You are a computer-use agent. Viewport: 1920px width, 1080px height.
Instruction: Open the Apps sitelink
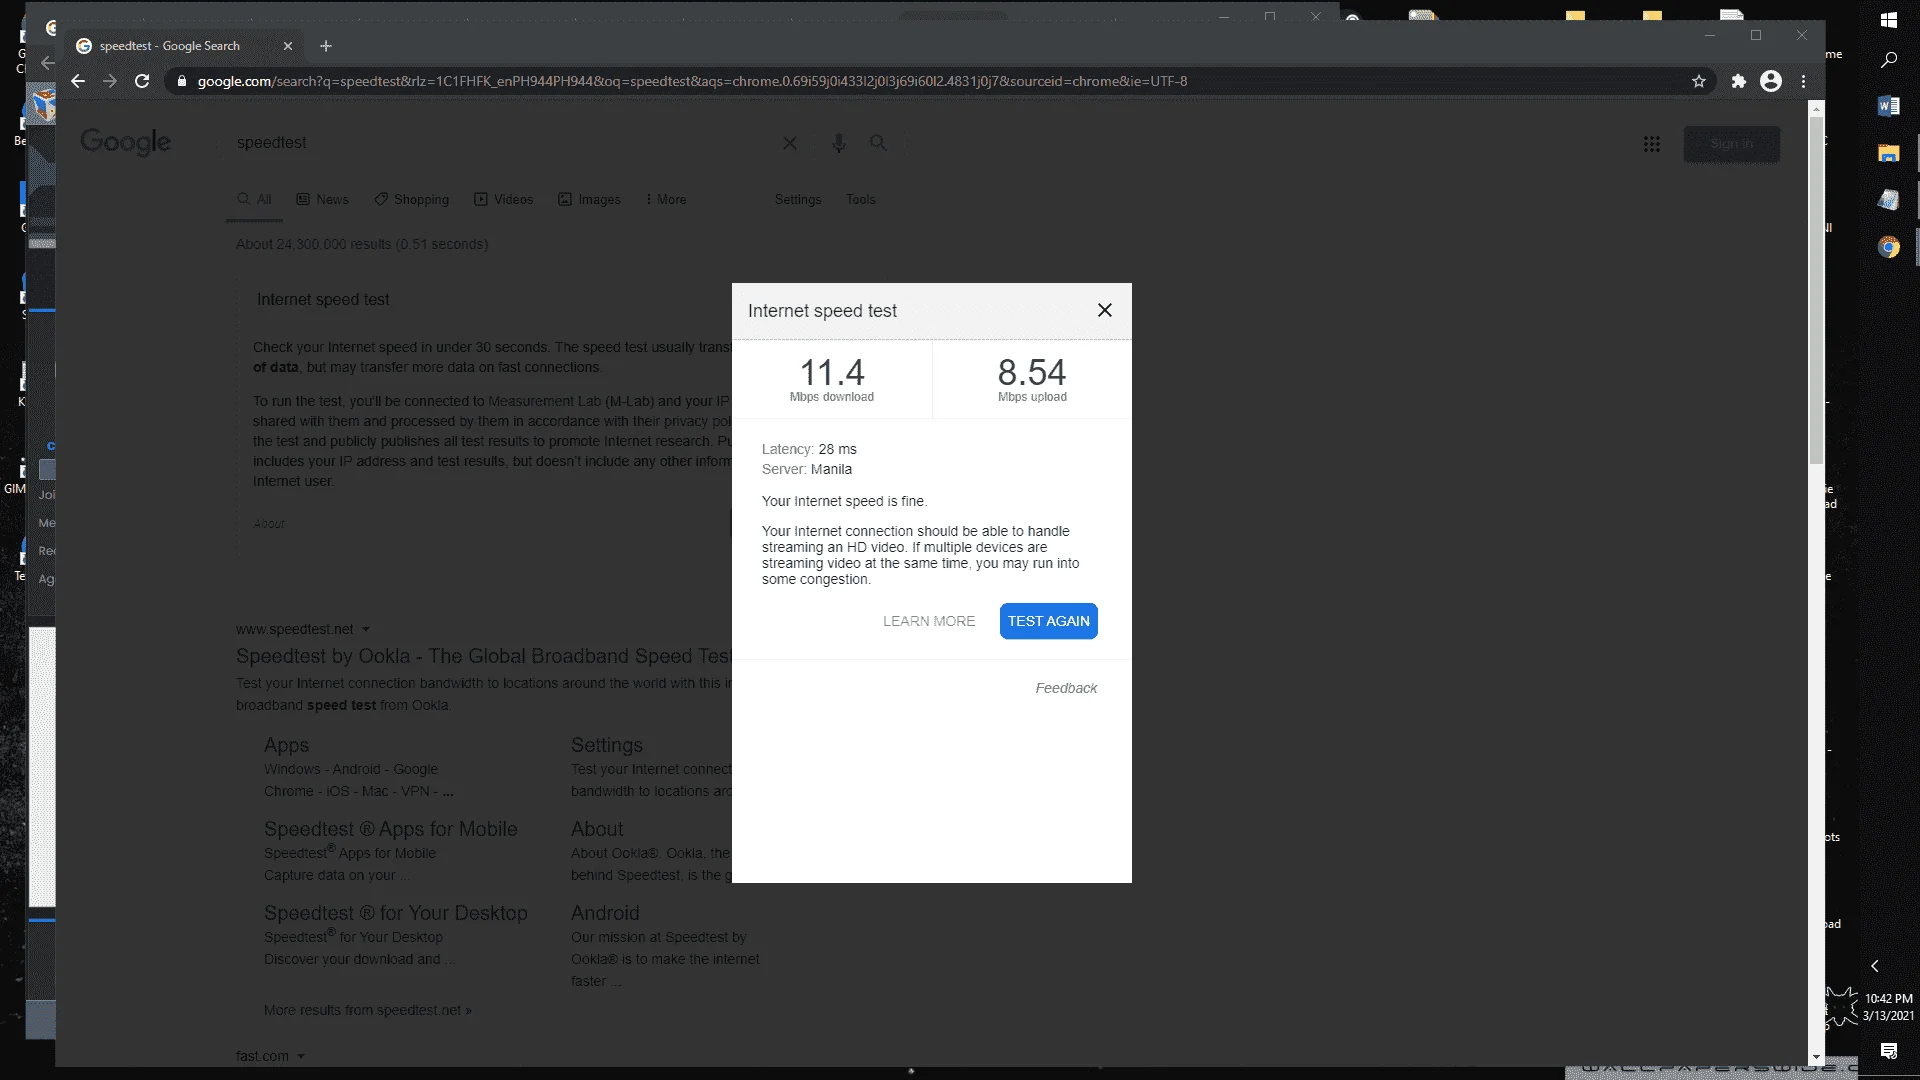tap(286, 745)
